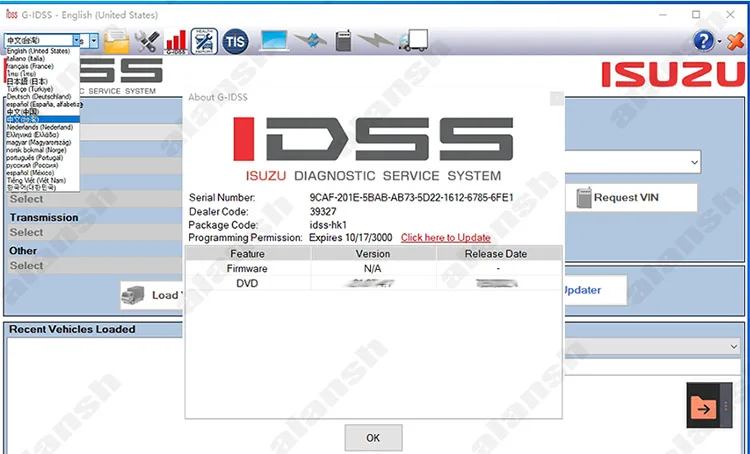
Task: Click the truck icon next to Load
Action: [133, 295]
